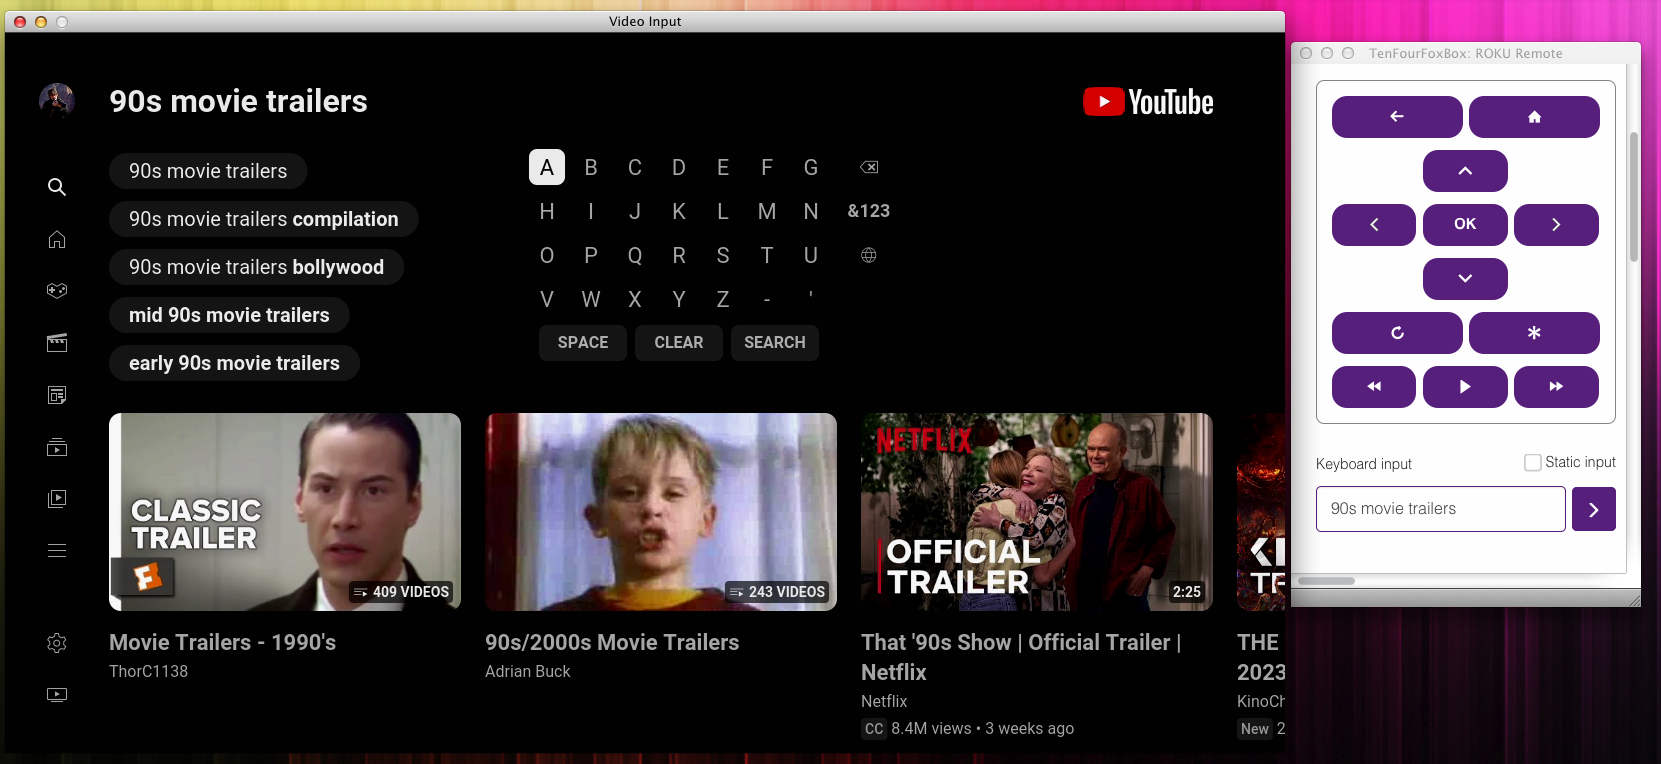Image resolution: width=1661 pixels, height=764 pixels.
Task: Select the letter Z key
Action: click(723, 299)
